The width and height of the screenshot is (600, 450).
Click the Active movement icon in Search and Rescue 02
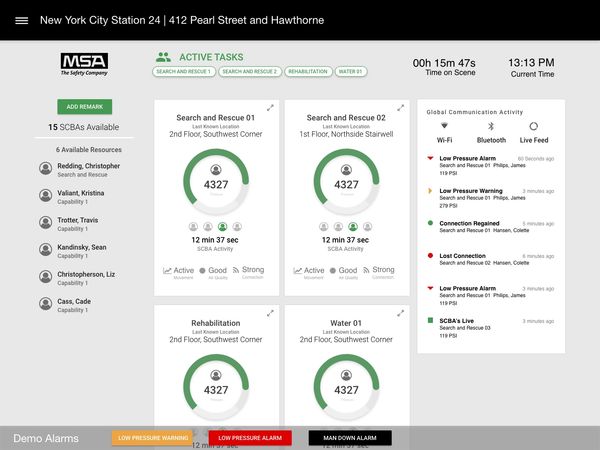click(x=298, y=270)
